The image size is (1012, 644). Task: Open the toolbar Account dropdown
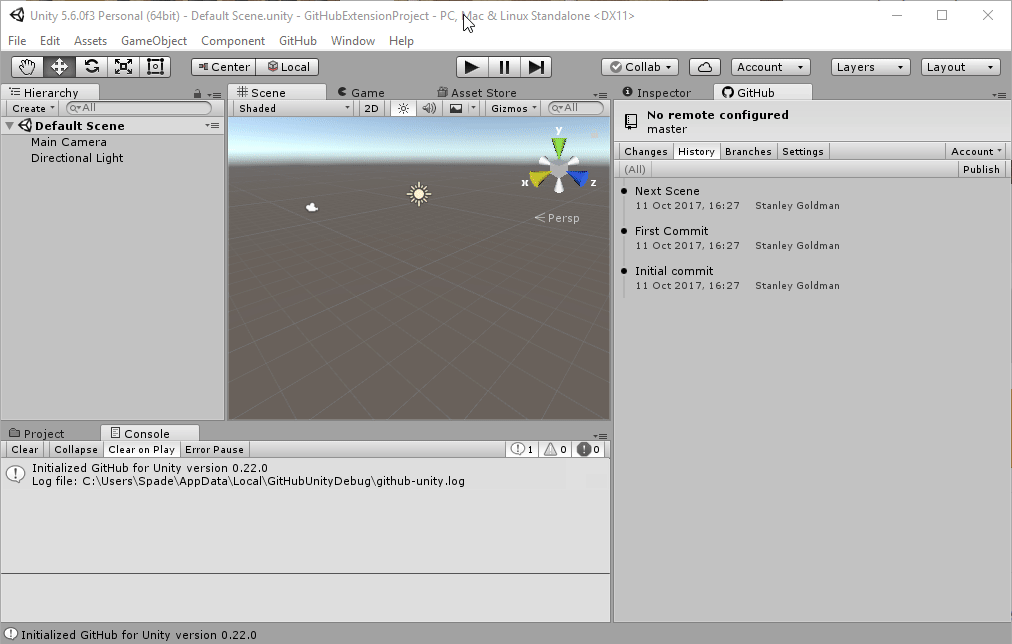pyautogui.click(x=770, y=67)
